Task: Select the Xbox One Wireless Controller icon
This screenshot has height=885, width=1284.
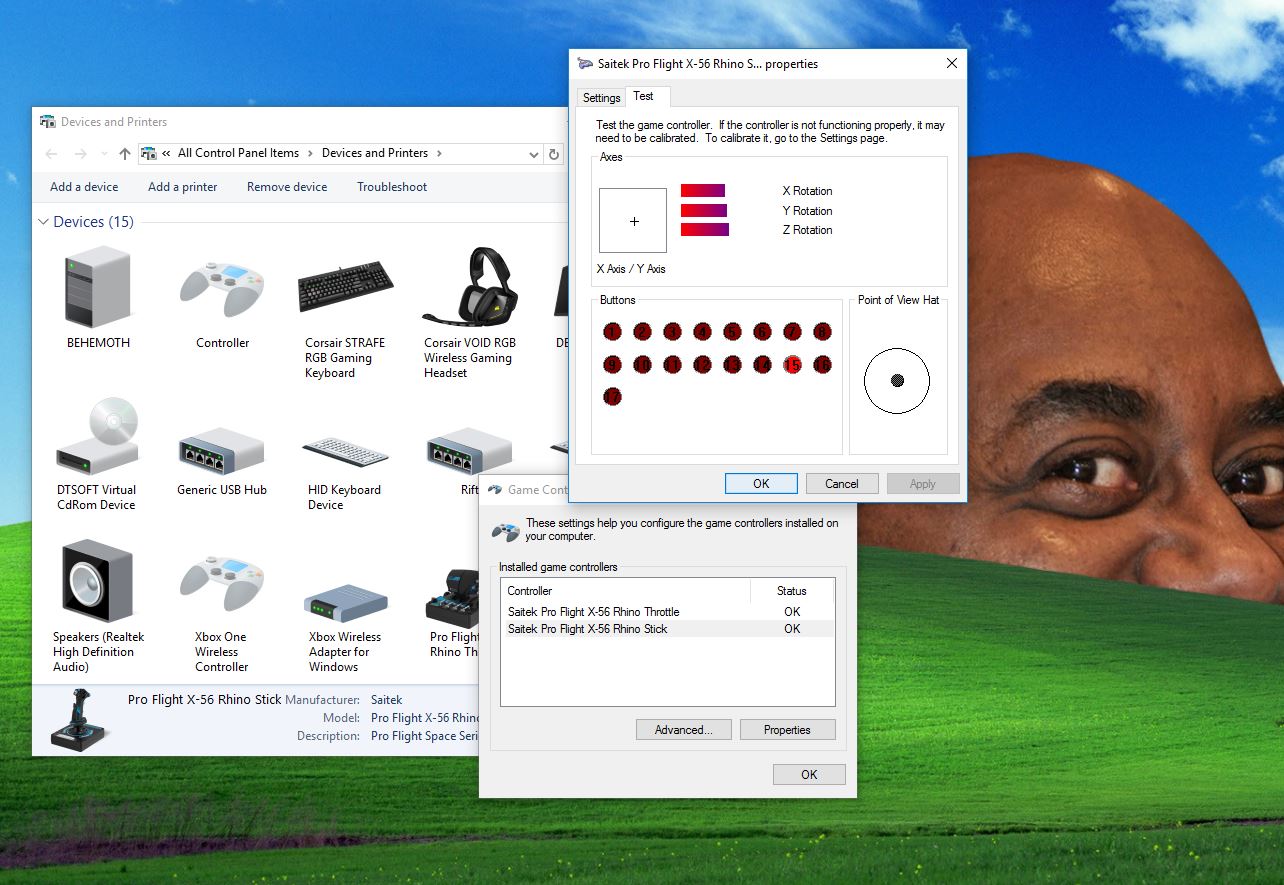Action: pyautogui.click(x=222, y=583)
